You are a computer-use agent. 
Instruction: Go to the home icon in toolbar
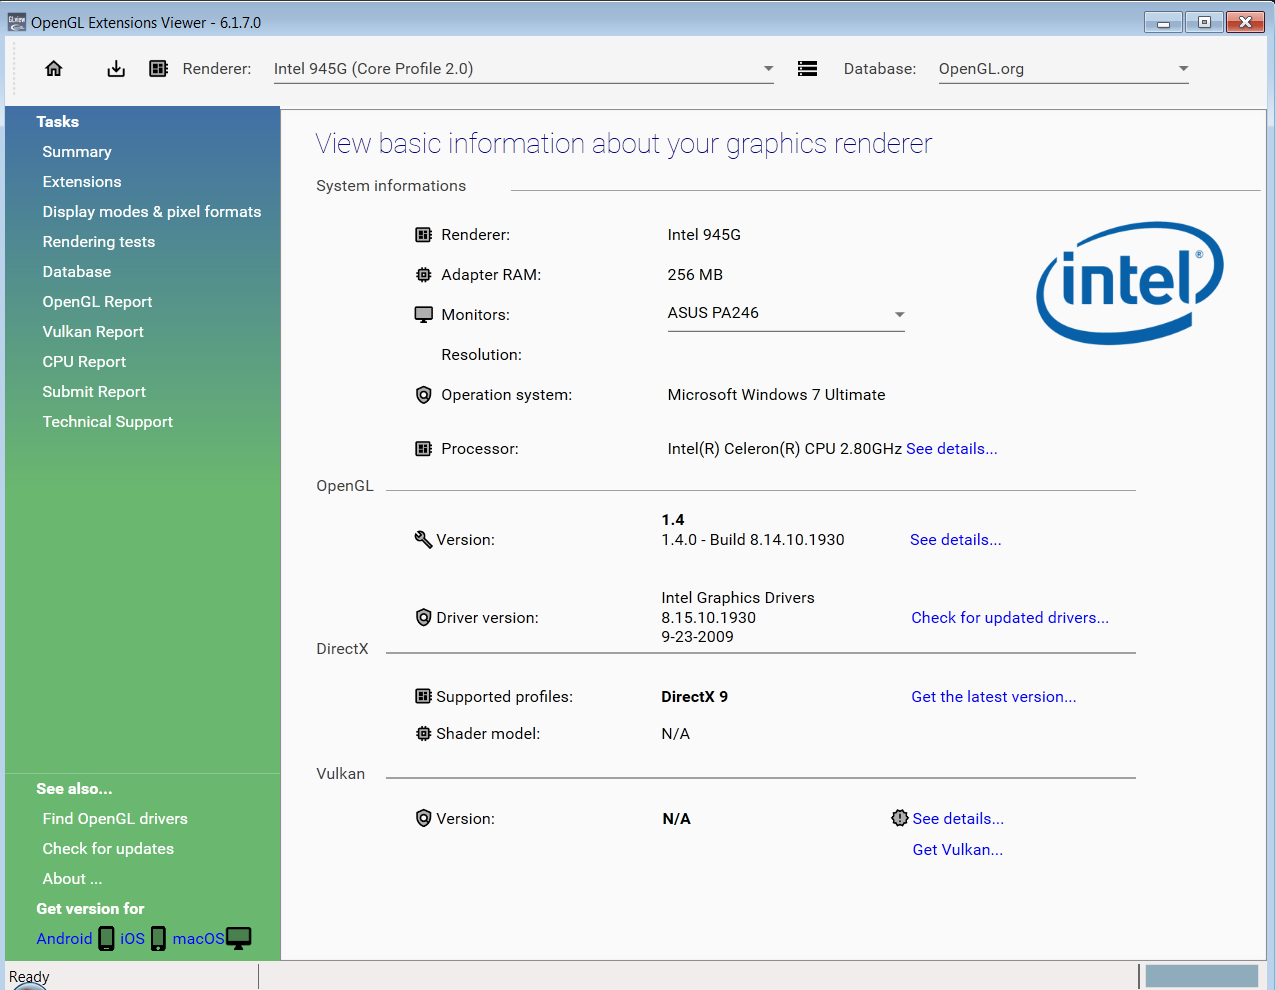[x=54, y=68]
